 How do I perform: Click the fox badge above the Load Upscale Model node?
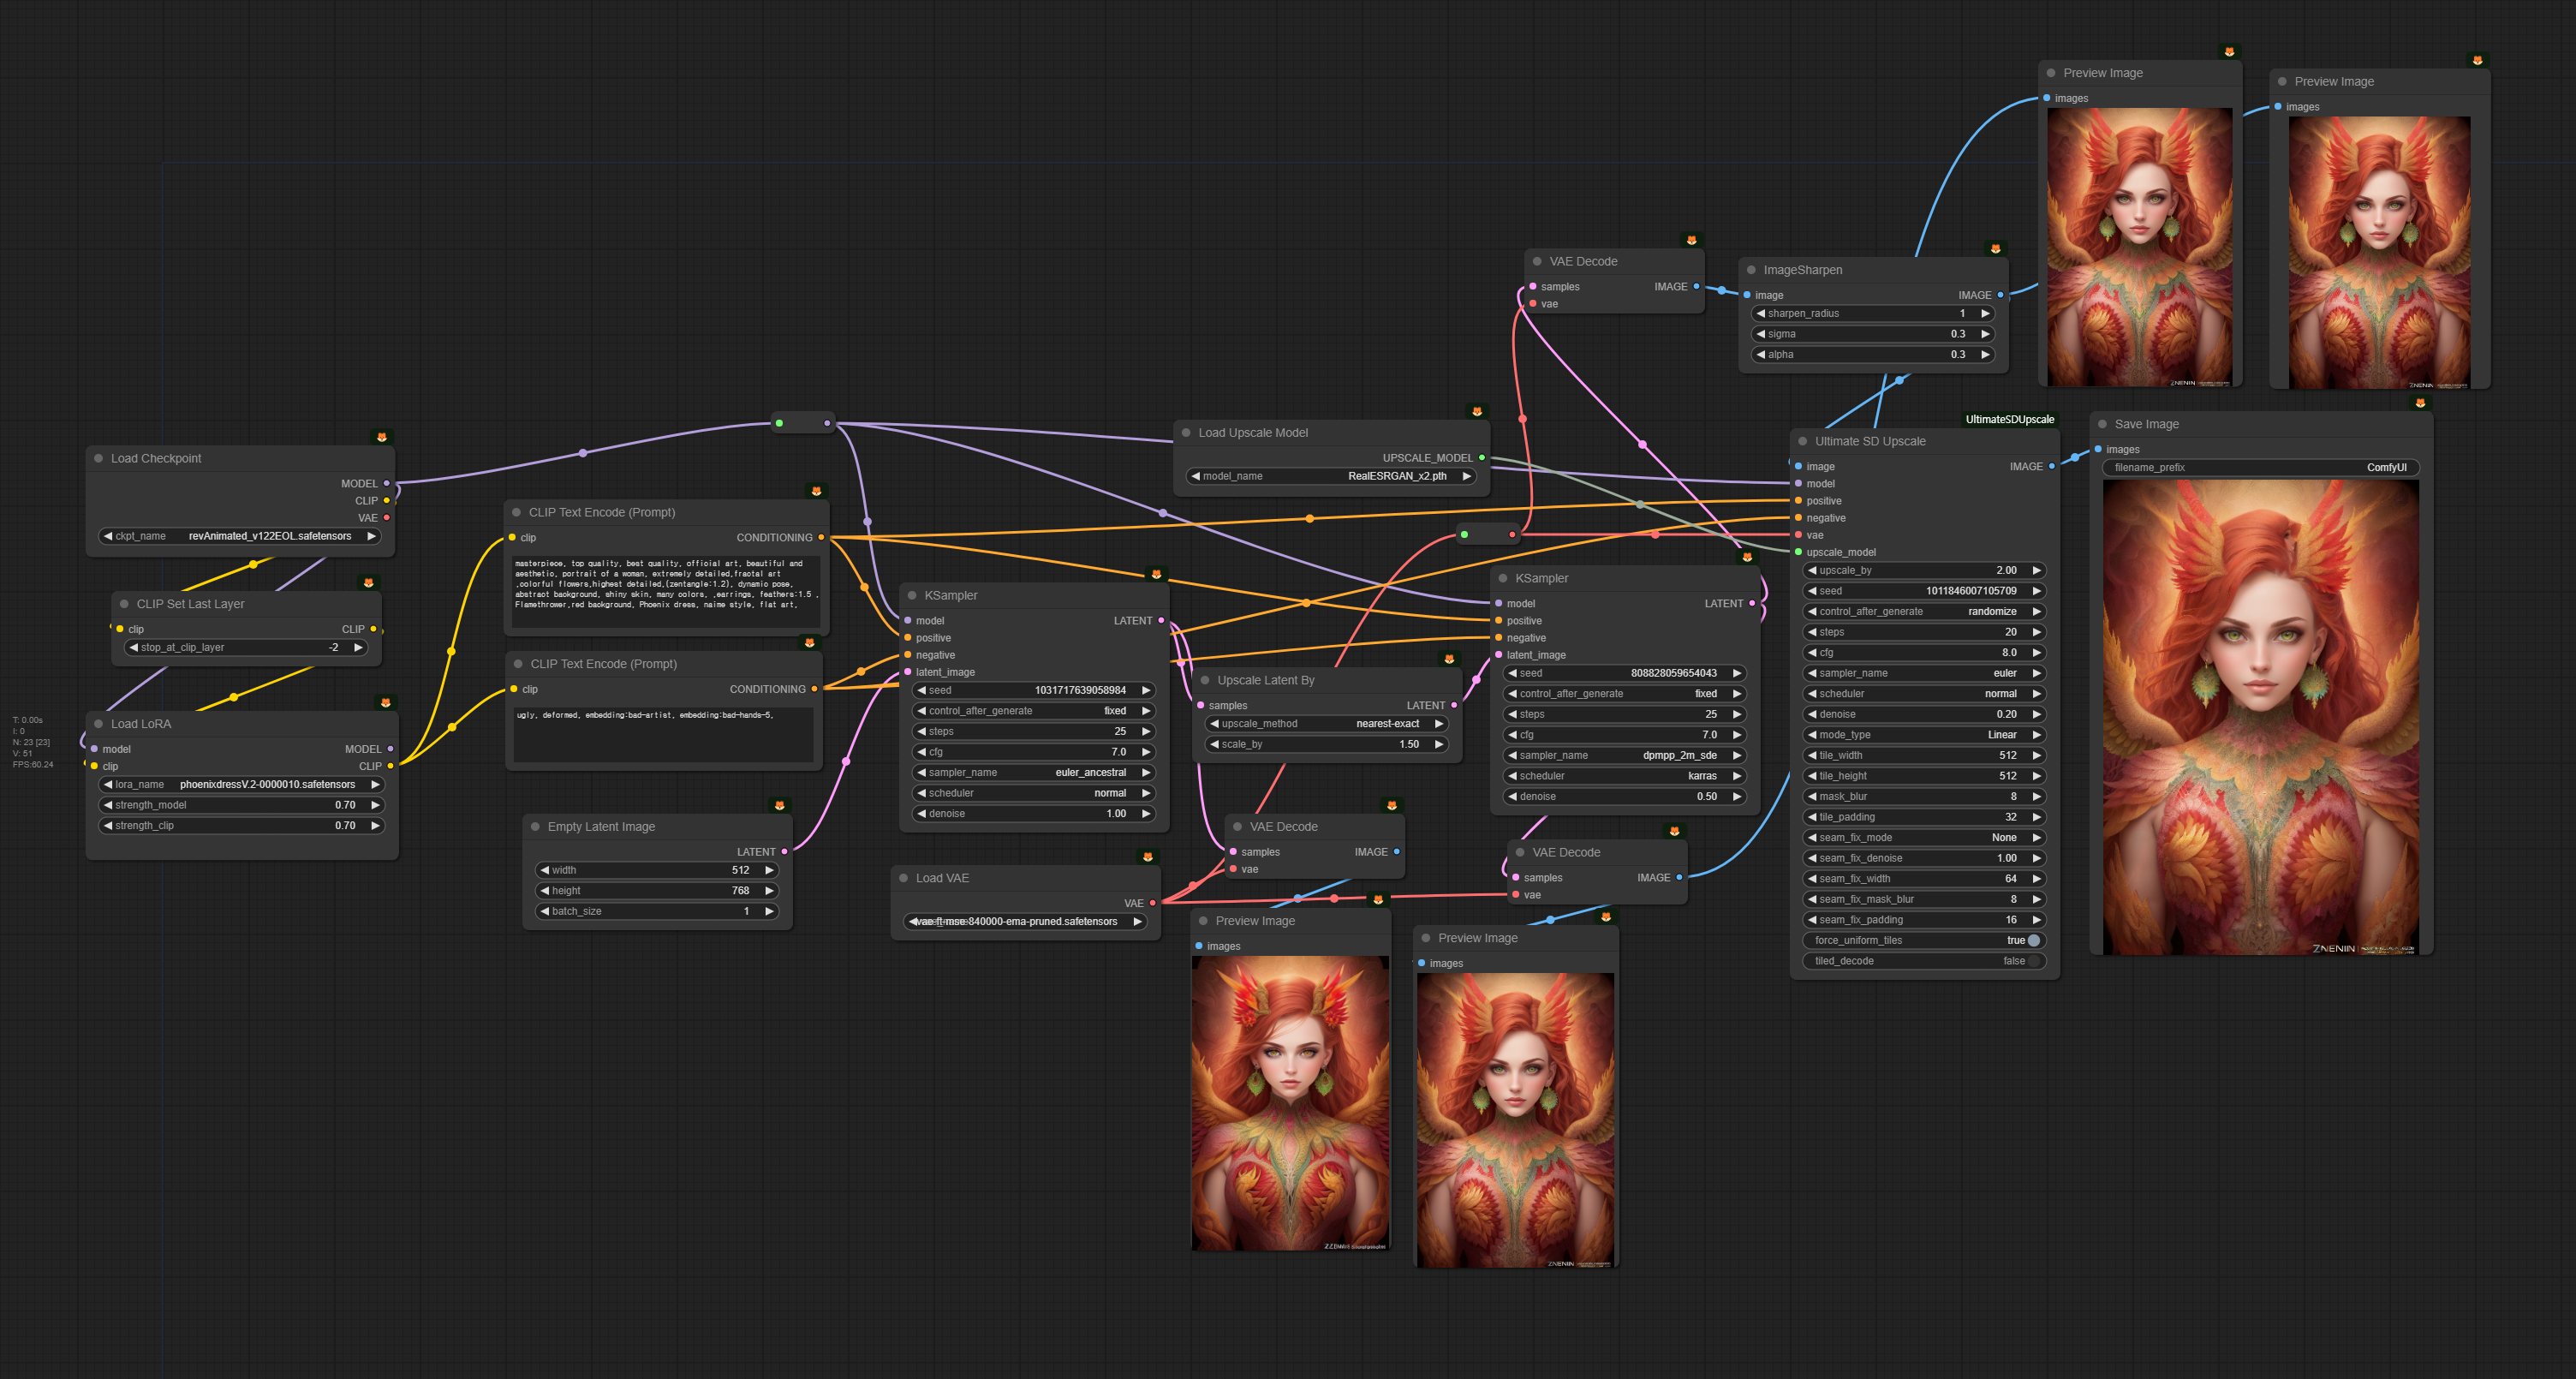click(1477, 411)
